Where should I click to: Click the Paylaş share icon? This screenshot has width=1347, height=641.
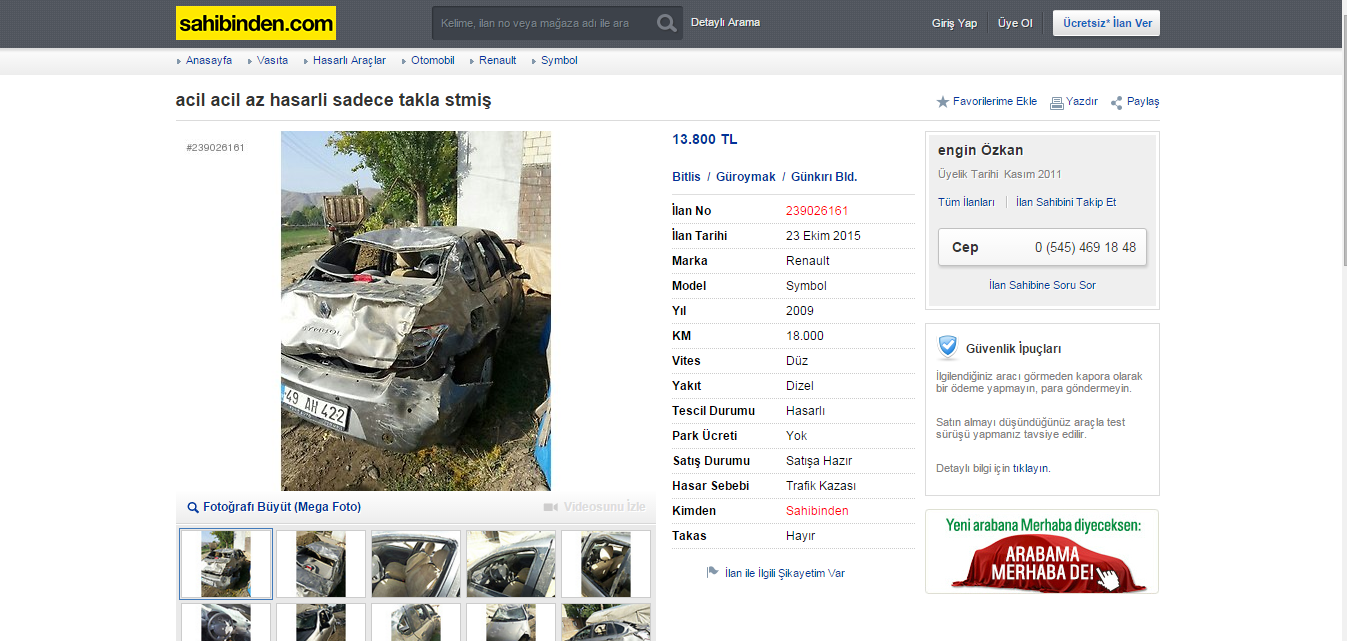1116,102
